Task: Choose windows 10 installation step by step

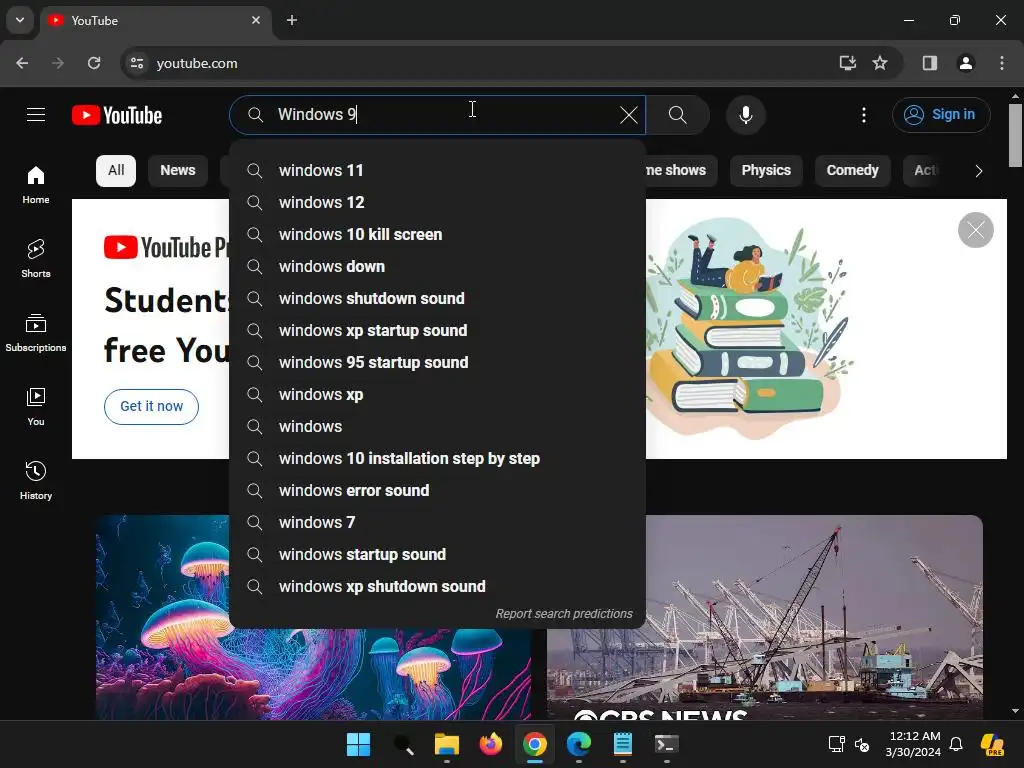Action: (x=438, y=458)
